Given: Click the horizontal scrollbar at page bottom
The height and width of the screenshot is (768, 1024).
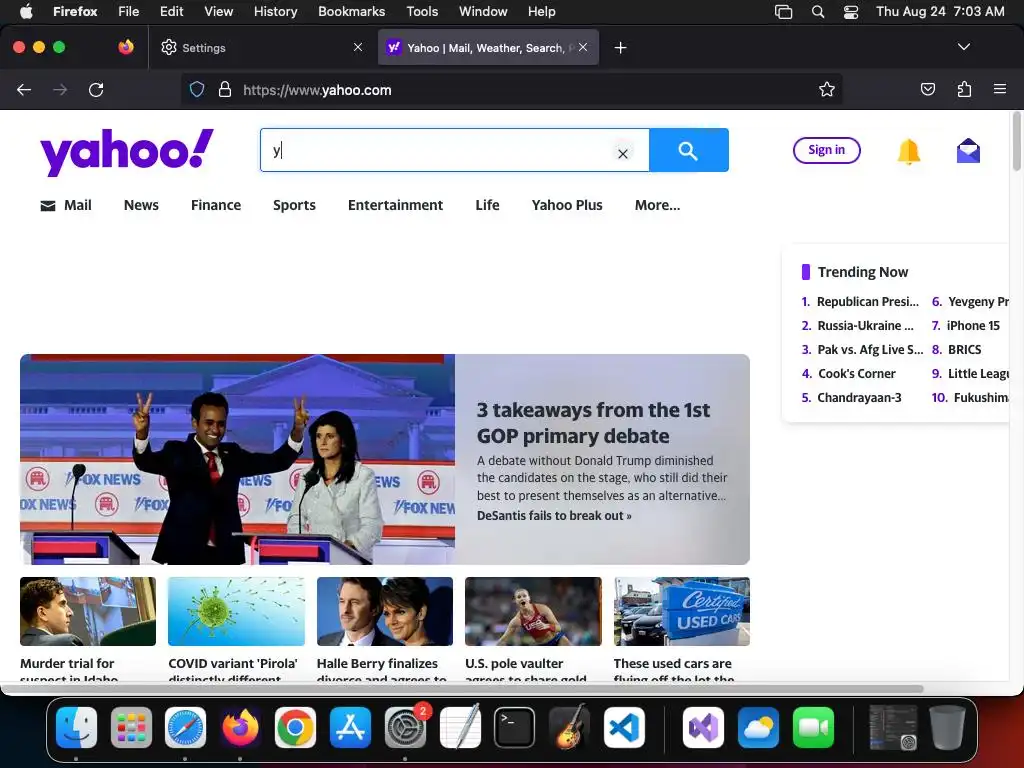Looking at the screenshot, I should click(462, 689).
